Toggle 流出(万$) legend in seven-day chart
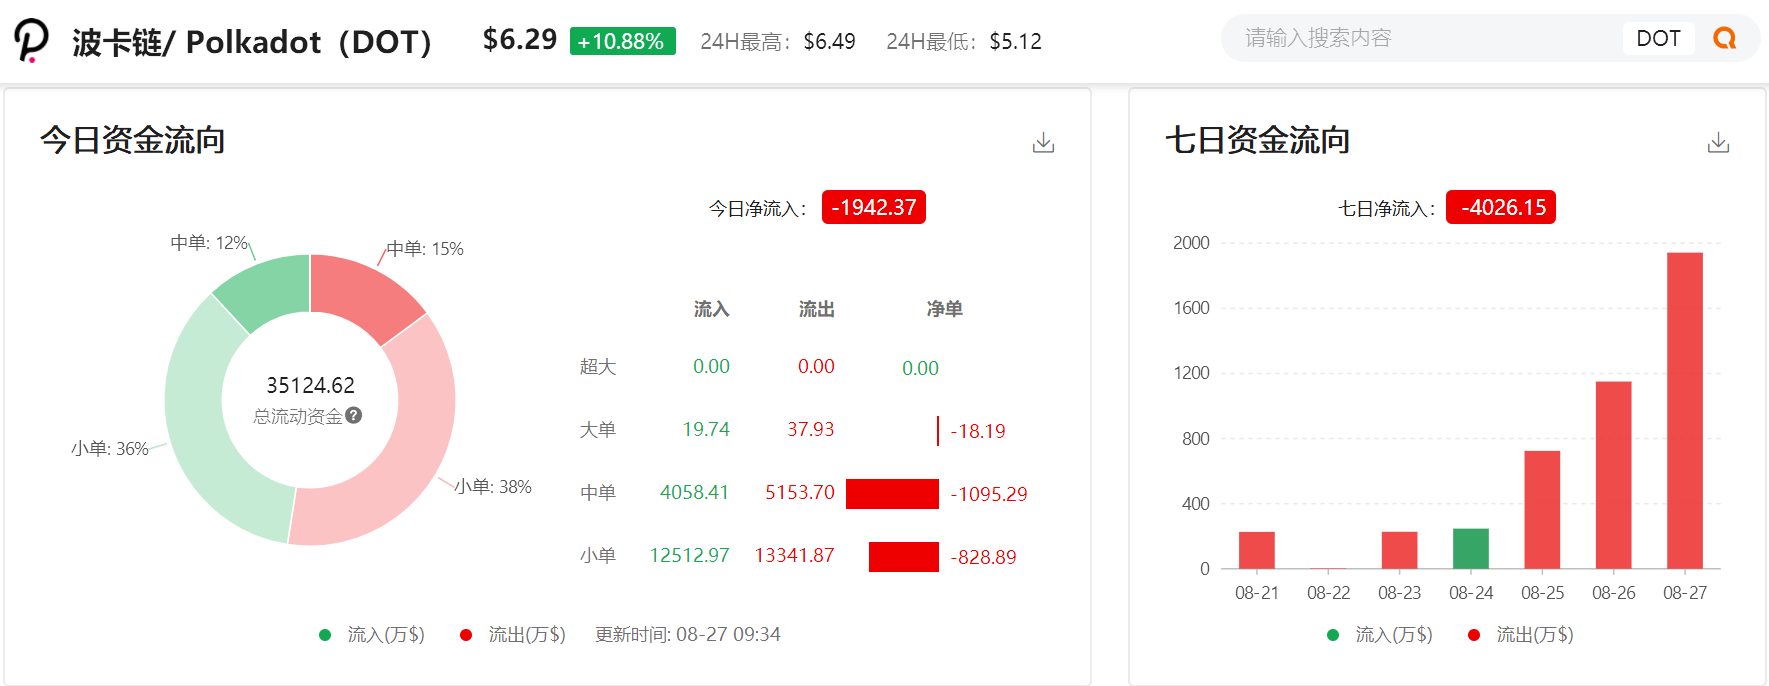 (x=1521, y=635)
